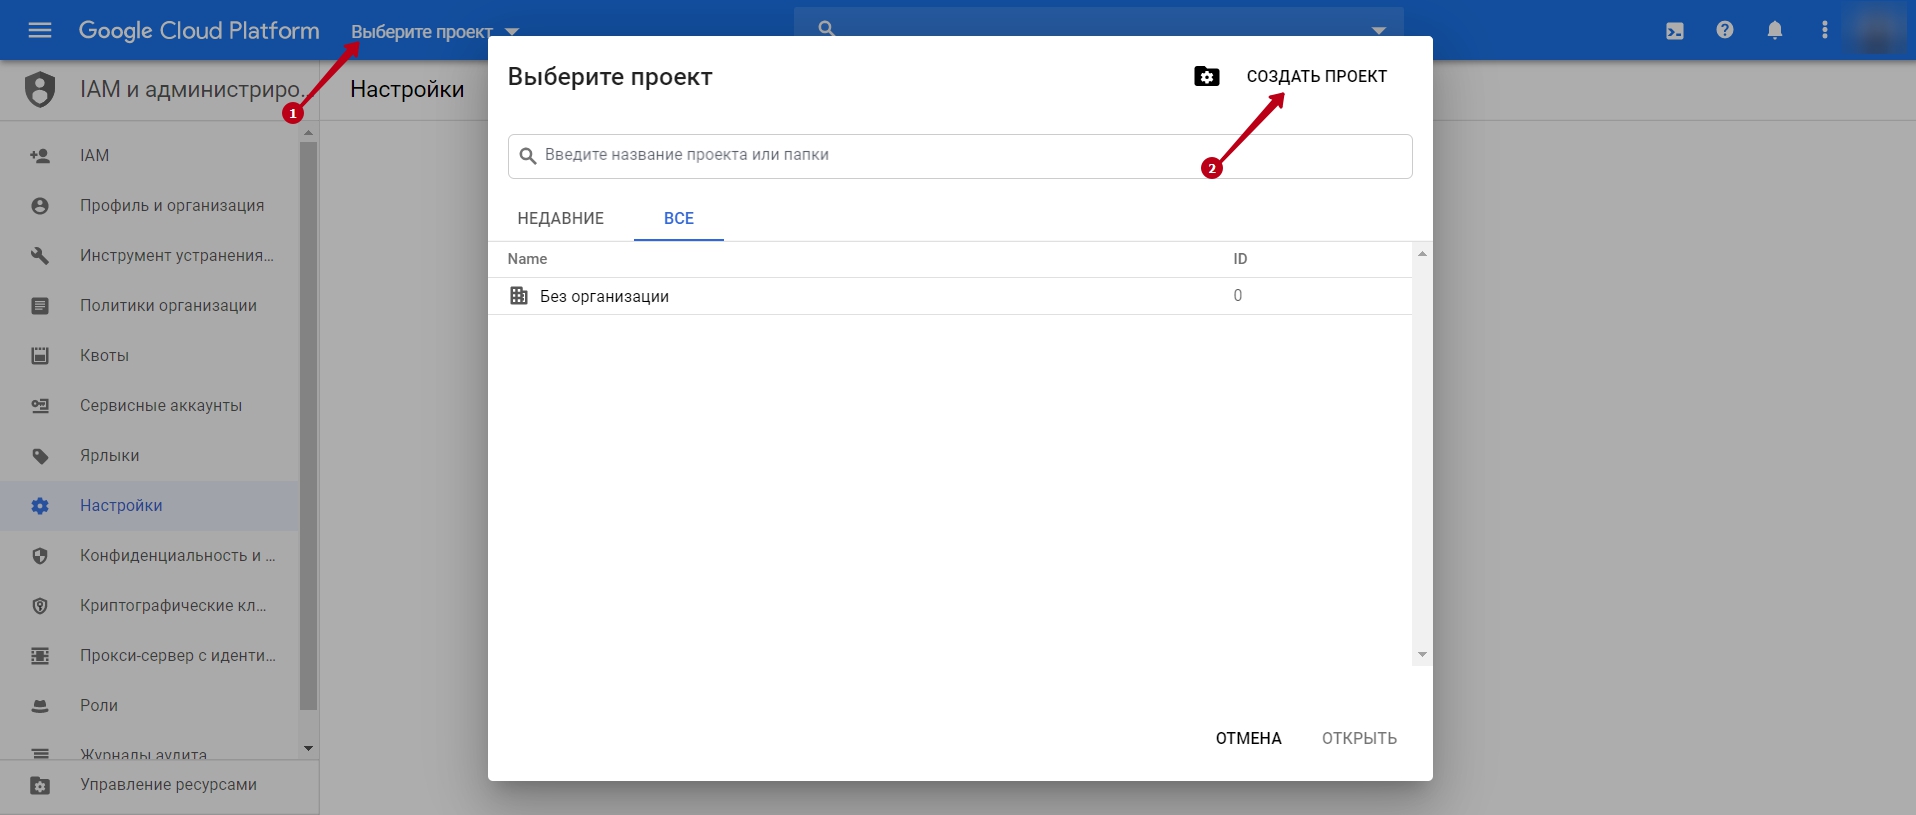The image size is (1916, 815).
Task: Click the Профиль и организация person icon
Action: (40, 206)
